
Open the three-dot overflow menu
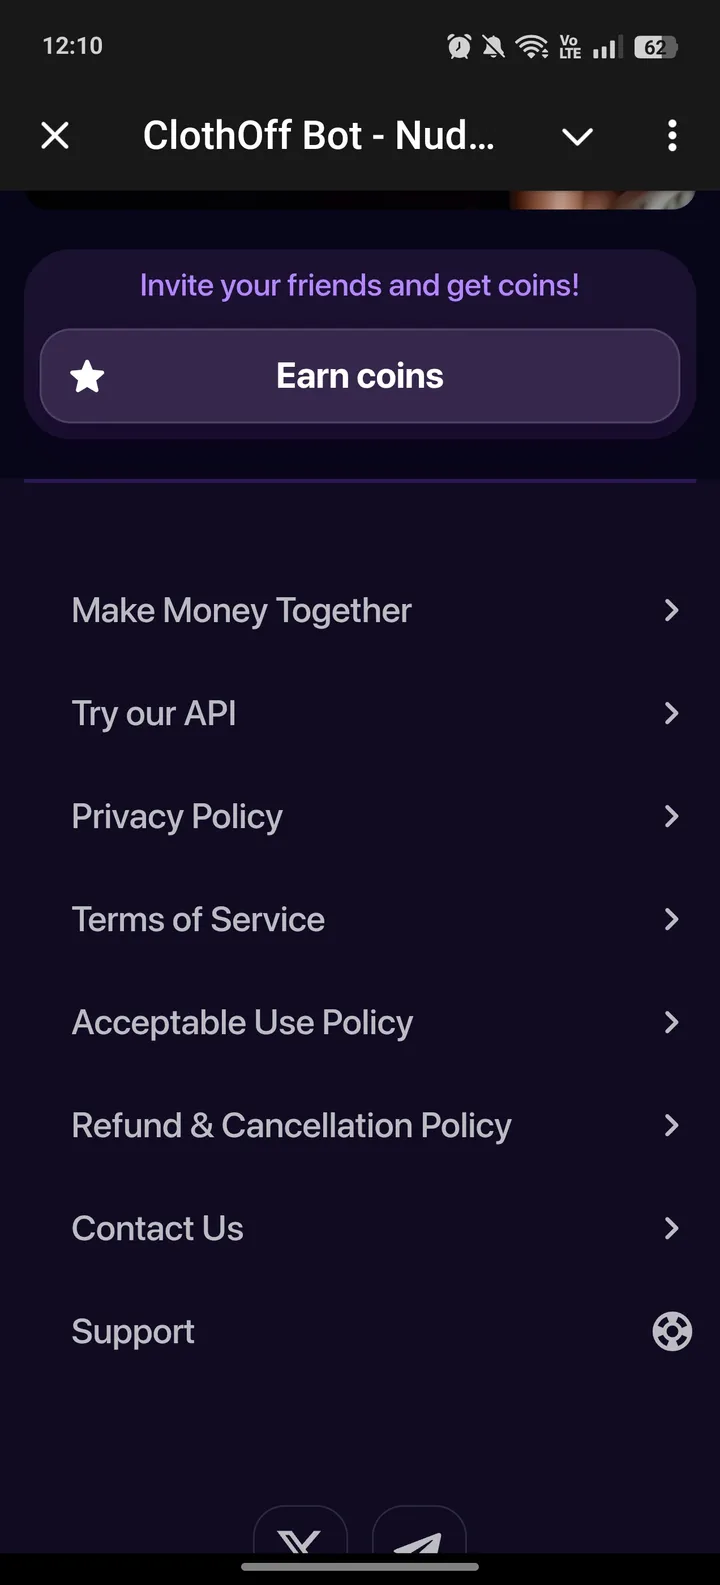click(672, 135)
